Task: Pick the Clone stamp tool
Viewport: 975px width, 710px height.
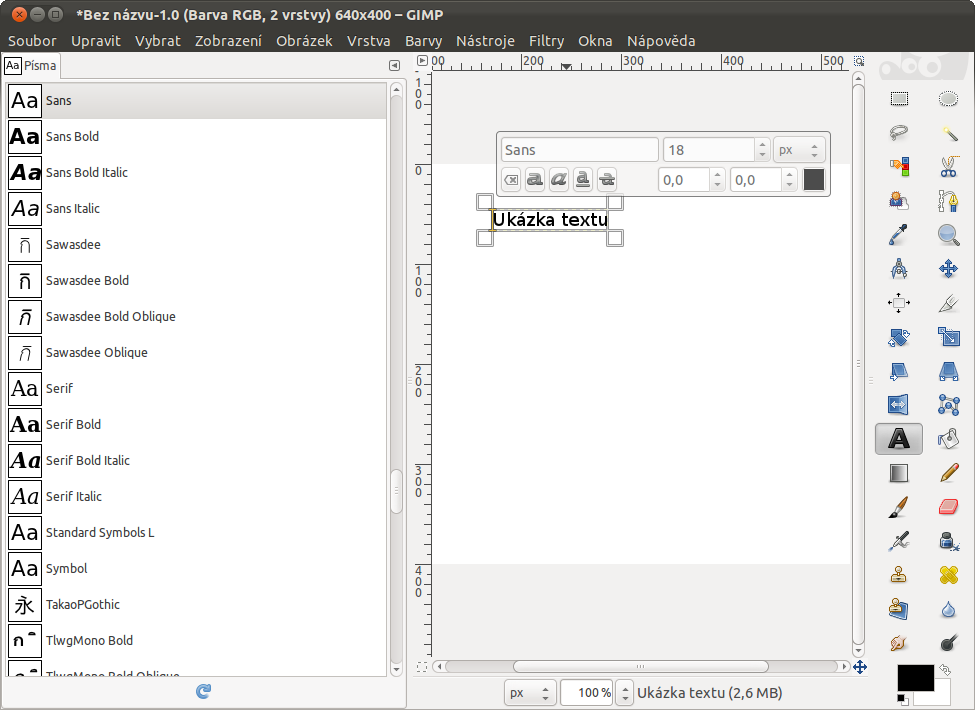Action: click(899, 575)
